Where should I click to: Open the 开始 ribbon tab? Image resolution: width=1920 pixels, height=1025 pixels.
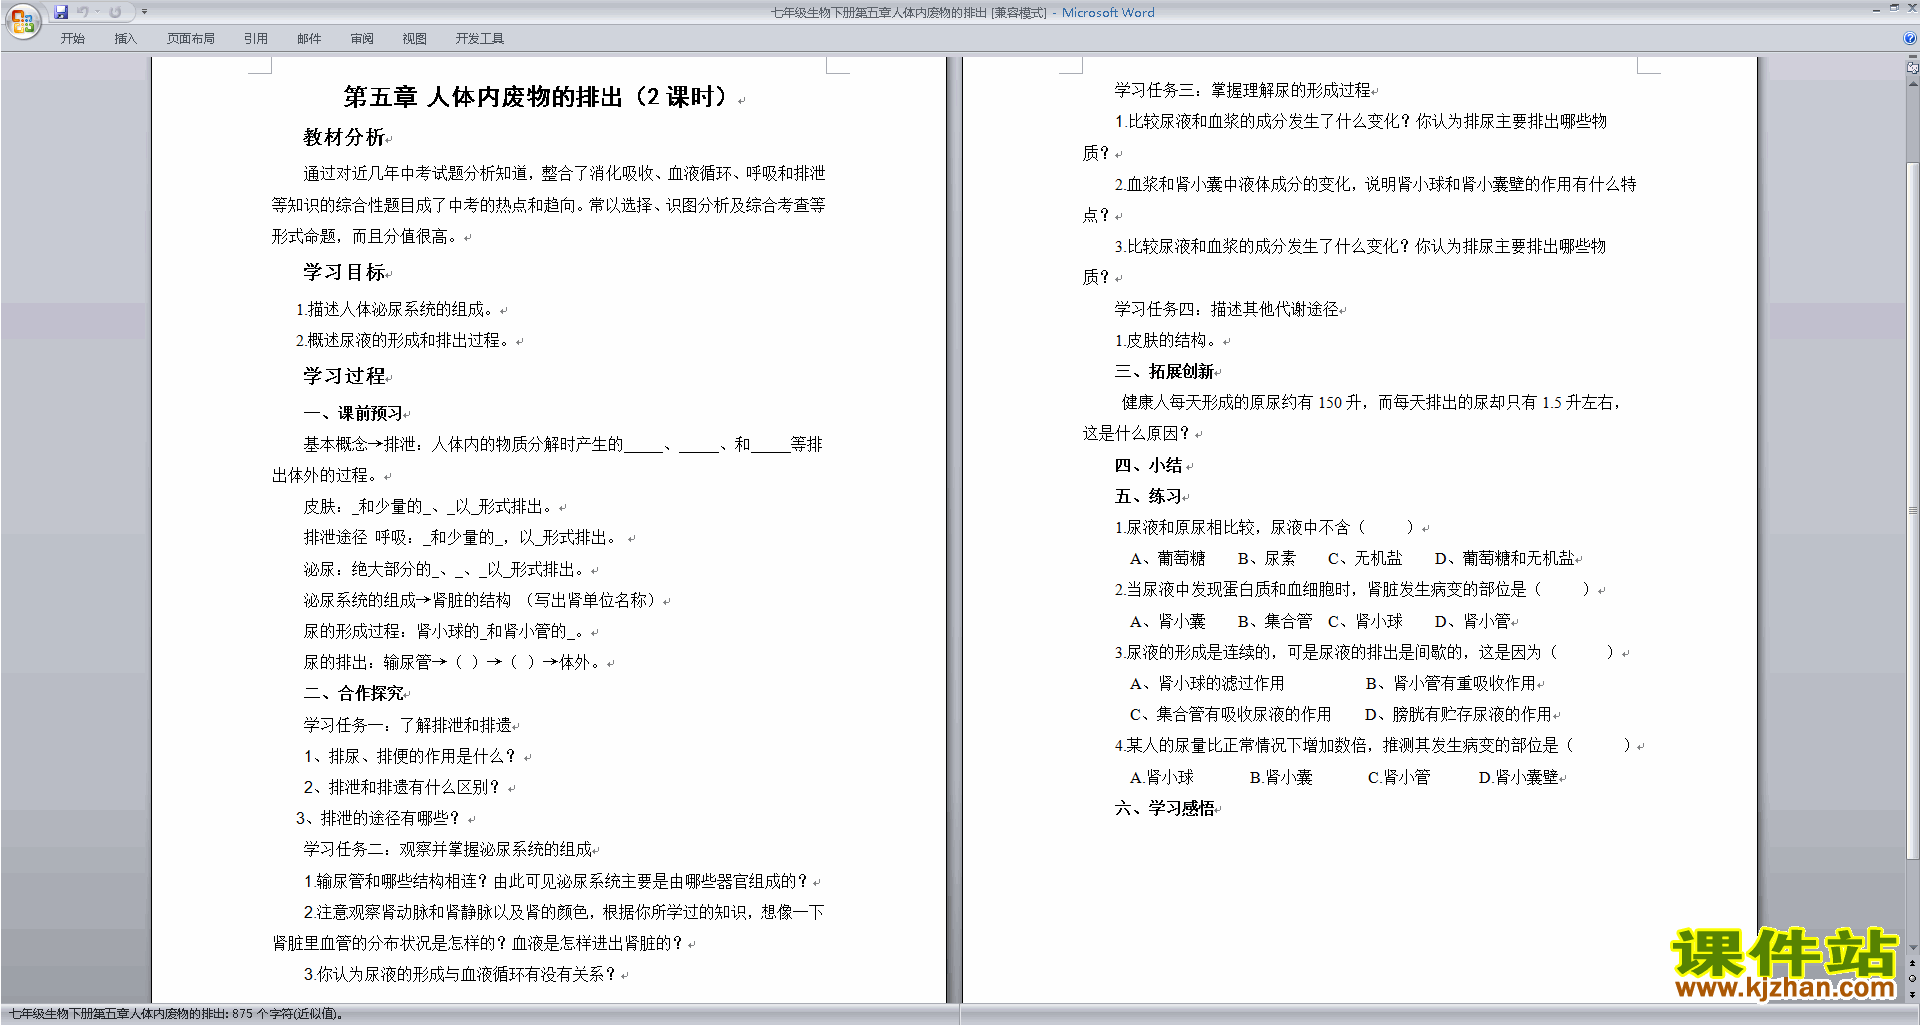point(72,38)
